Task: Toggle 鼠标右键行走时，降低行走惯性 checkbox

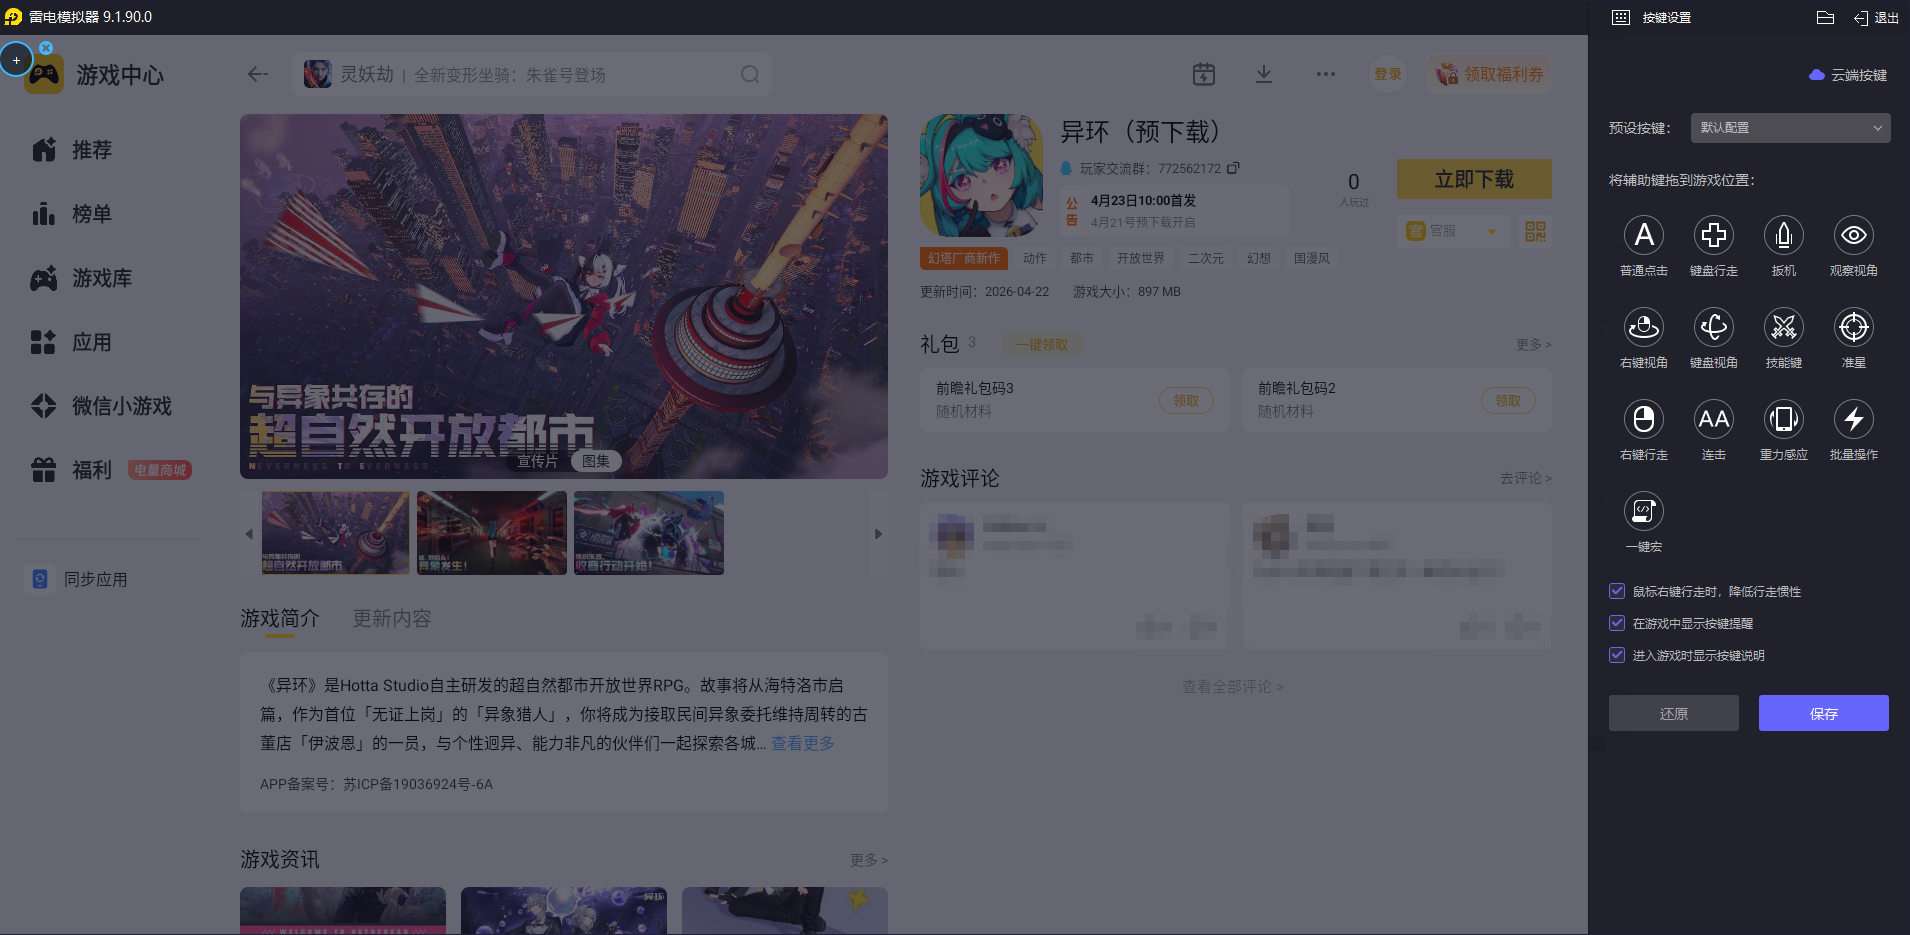Action: pyautogui.click(x=1617, y=591)
